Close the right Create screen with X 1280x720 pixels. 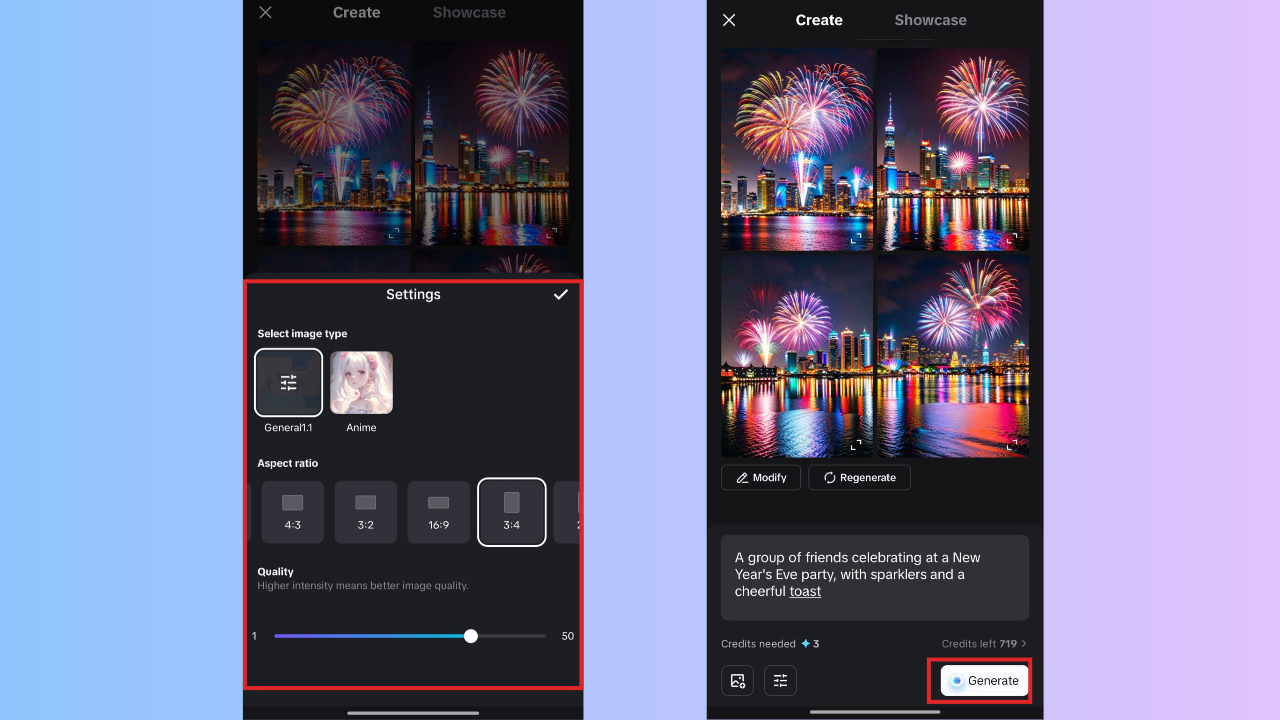click(x=729, y=20)
